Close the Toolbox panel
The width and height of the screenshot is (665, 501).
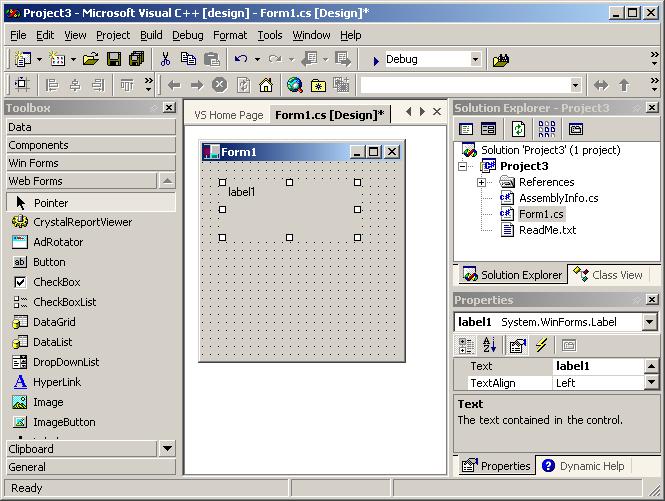(x=169, y=108)
